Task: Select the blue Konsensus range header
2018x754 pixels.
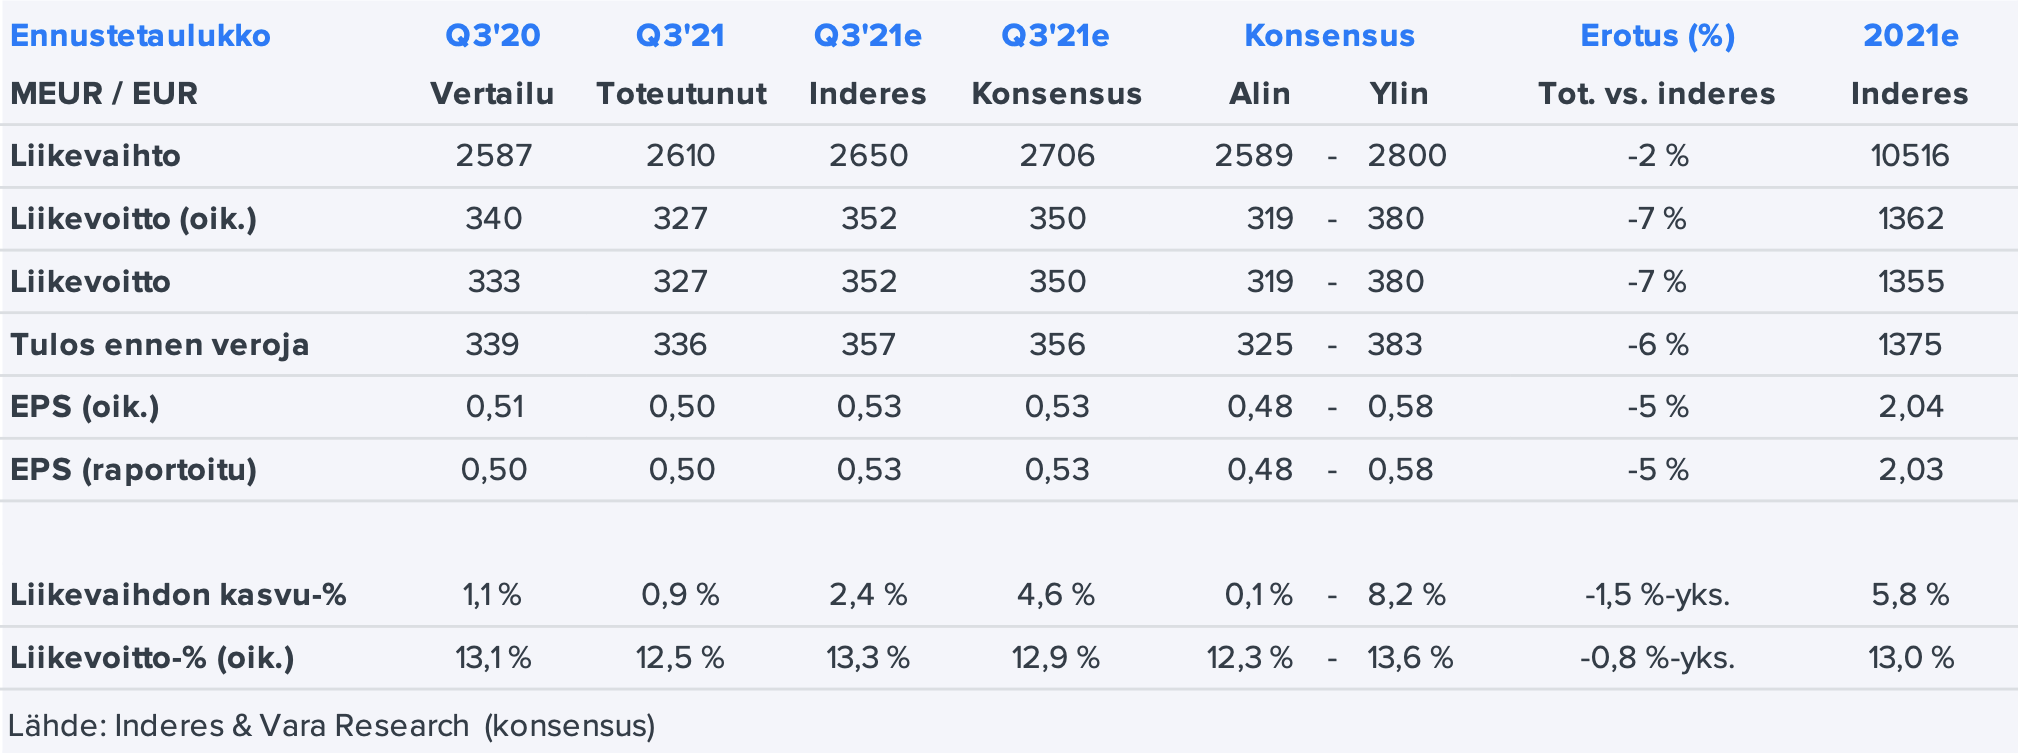Action: coord(1329,36)
